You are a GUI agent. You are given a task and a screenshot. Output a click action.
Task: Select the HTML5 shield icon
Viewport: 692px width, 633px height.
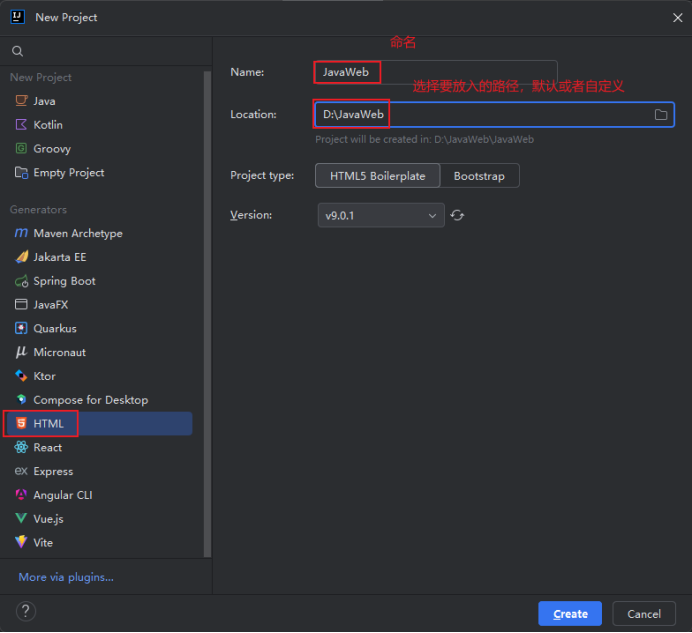pyautogui.click(x=21, y=423)
